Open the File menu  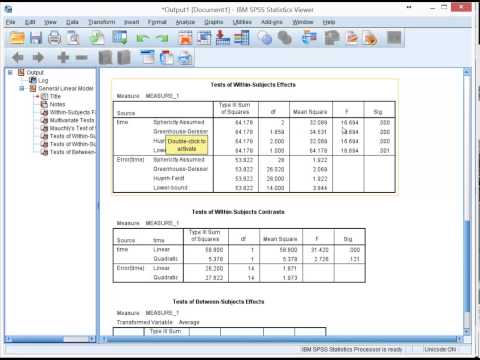[11, 22]
